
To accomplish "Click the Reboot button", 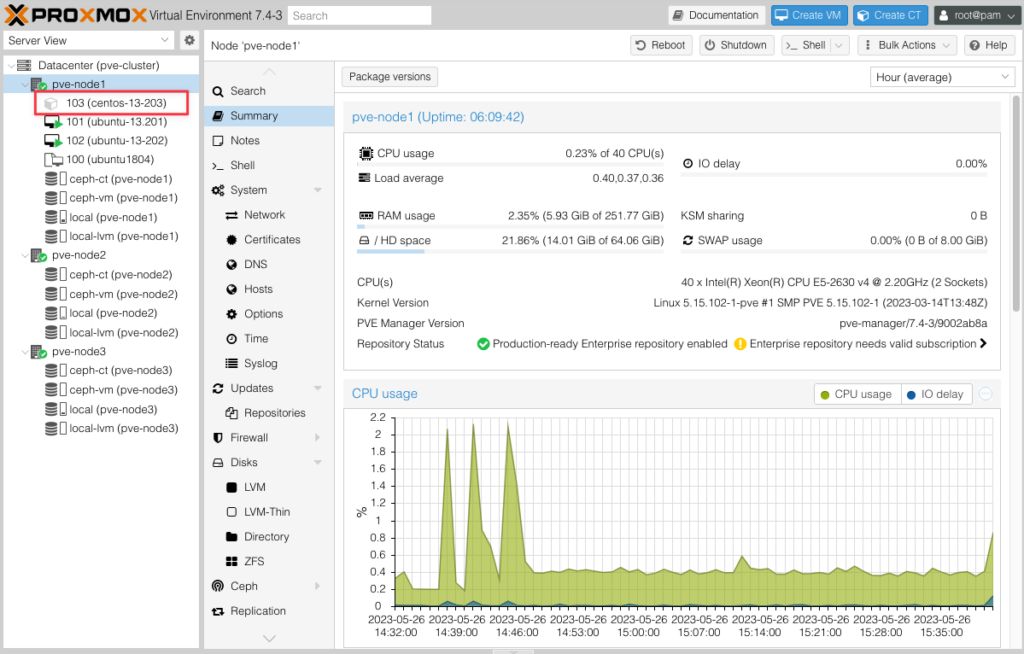I will coord(661,45).
